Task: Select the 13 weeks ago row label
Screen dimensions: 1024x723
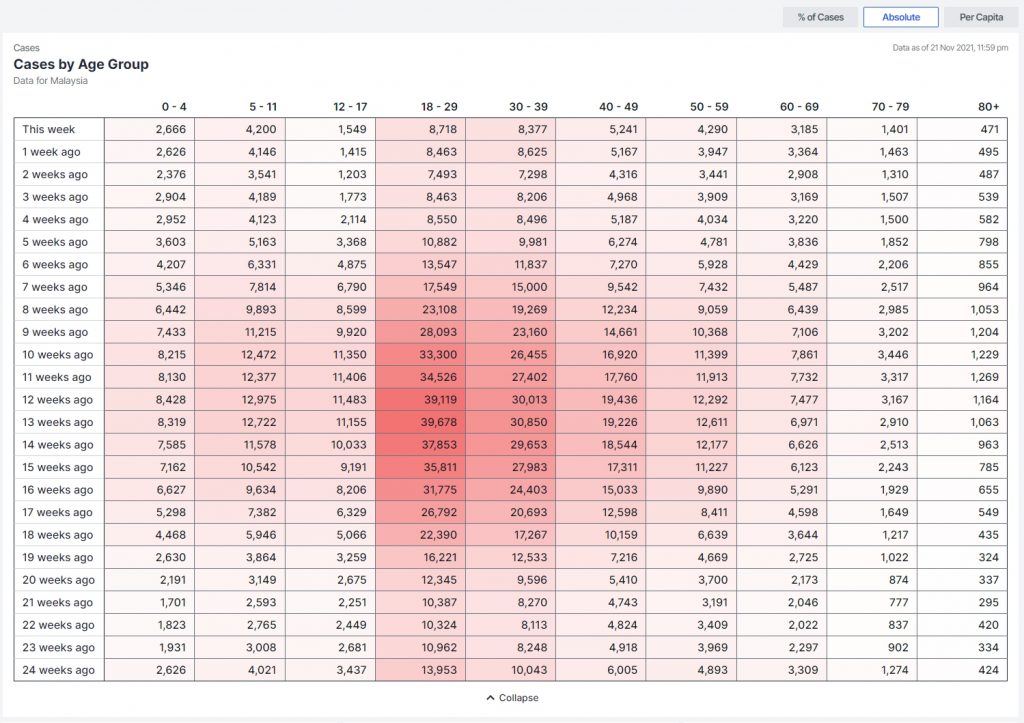Action: [58, 422]
